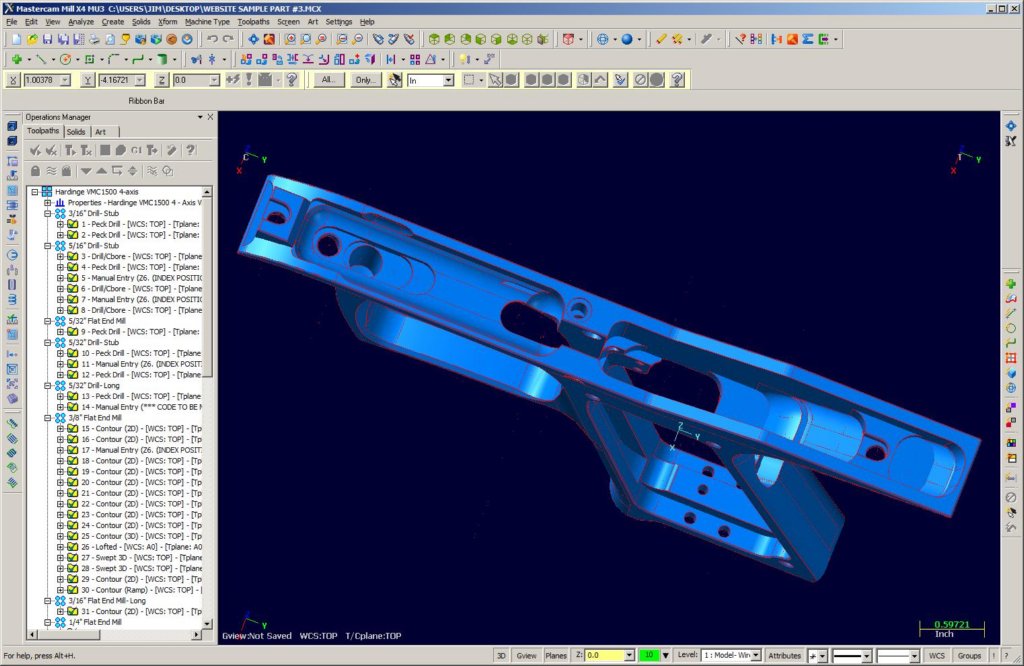Collapse the Hardinge VMC1500 4-axis machine group
The height and width of the screenshot is (666, 1024).
[x=35, y=192]
